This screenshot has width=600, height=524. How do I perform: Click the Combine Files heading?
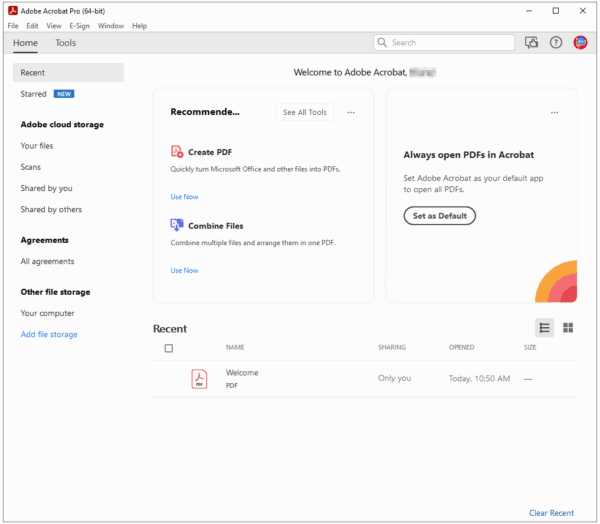pos(215,226)
